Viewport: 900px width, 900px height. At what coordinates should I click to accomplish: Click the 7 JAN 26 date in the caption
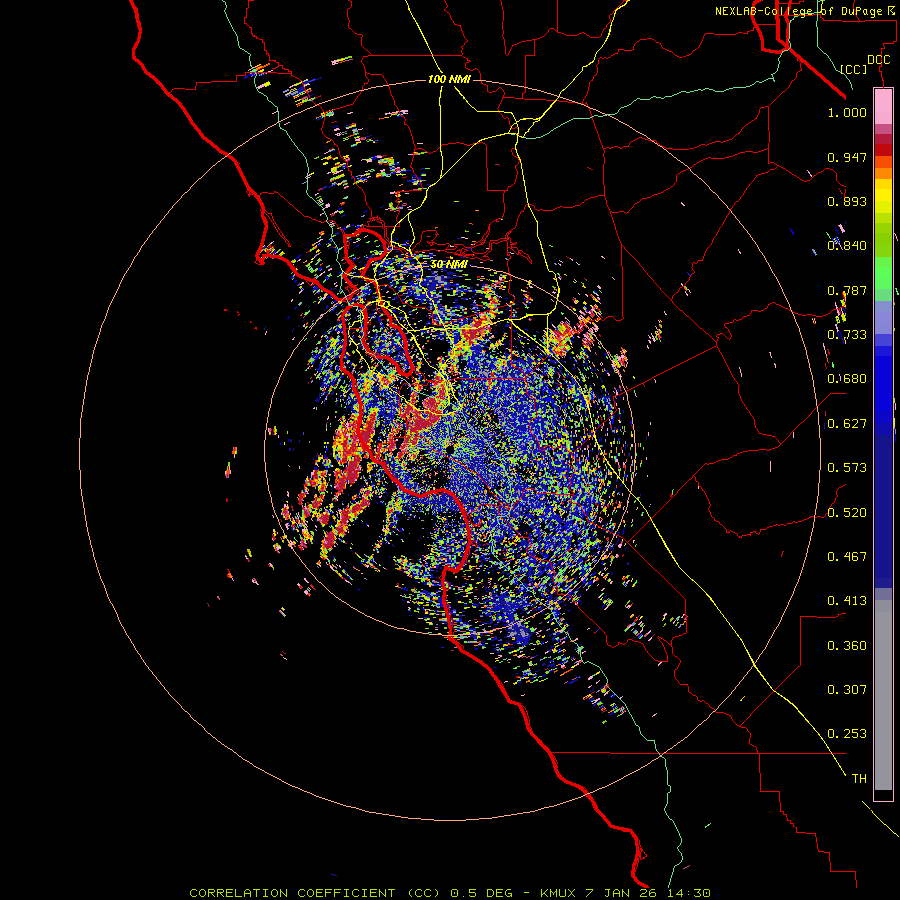[623, 893]
